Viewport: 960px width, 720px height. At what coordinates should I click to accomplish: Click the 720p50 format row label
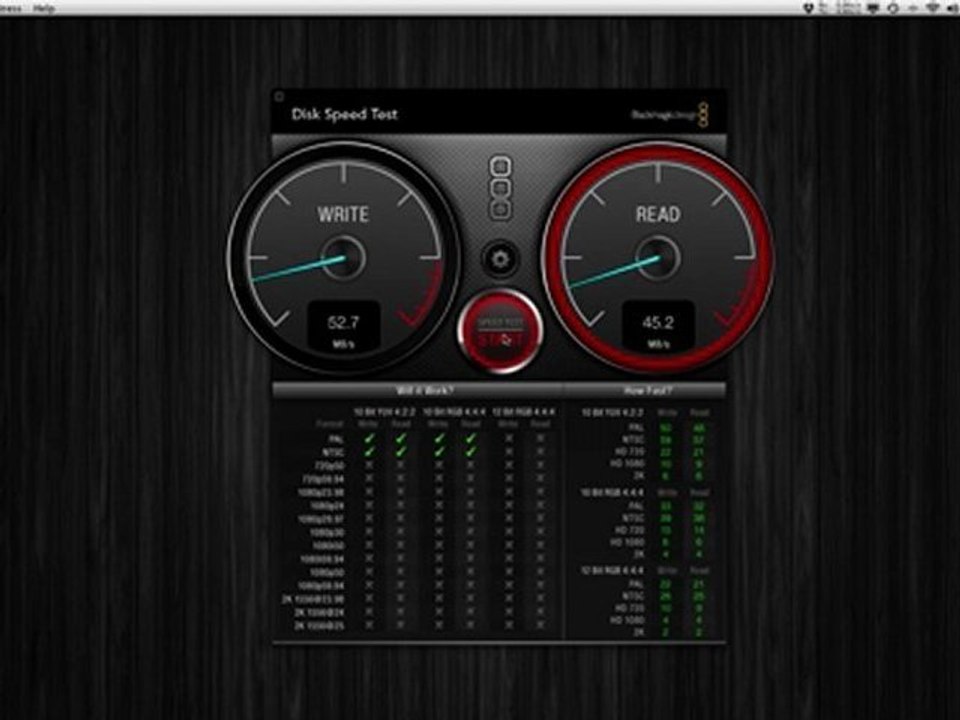(x=330, y=466)
